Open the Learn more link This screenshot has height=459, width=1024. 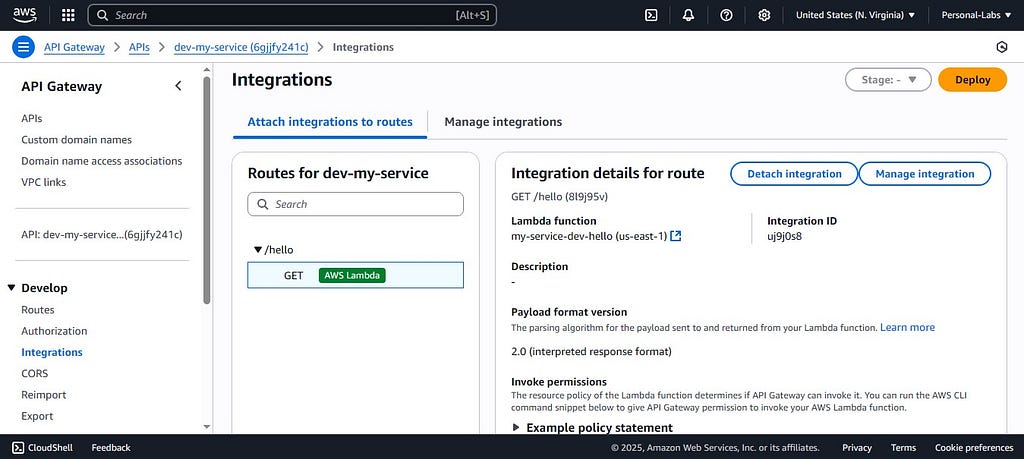pos(907,327)
